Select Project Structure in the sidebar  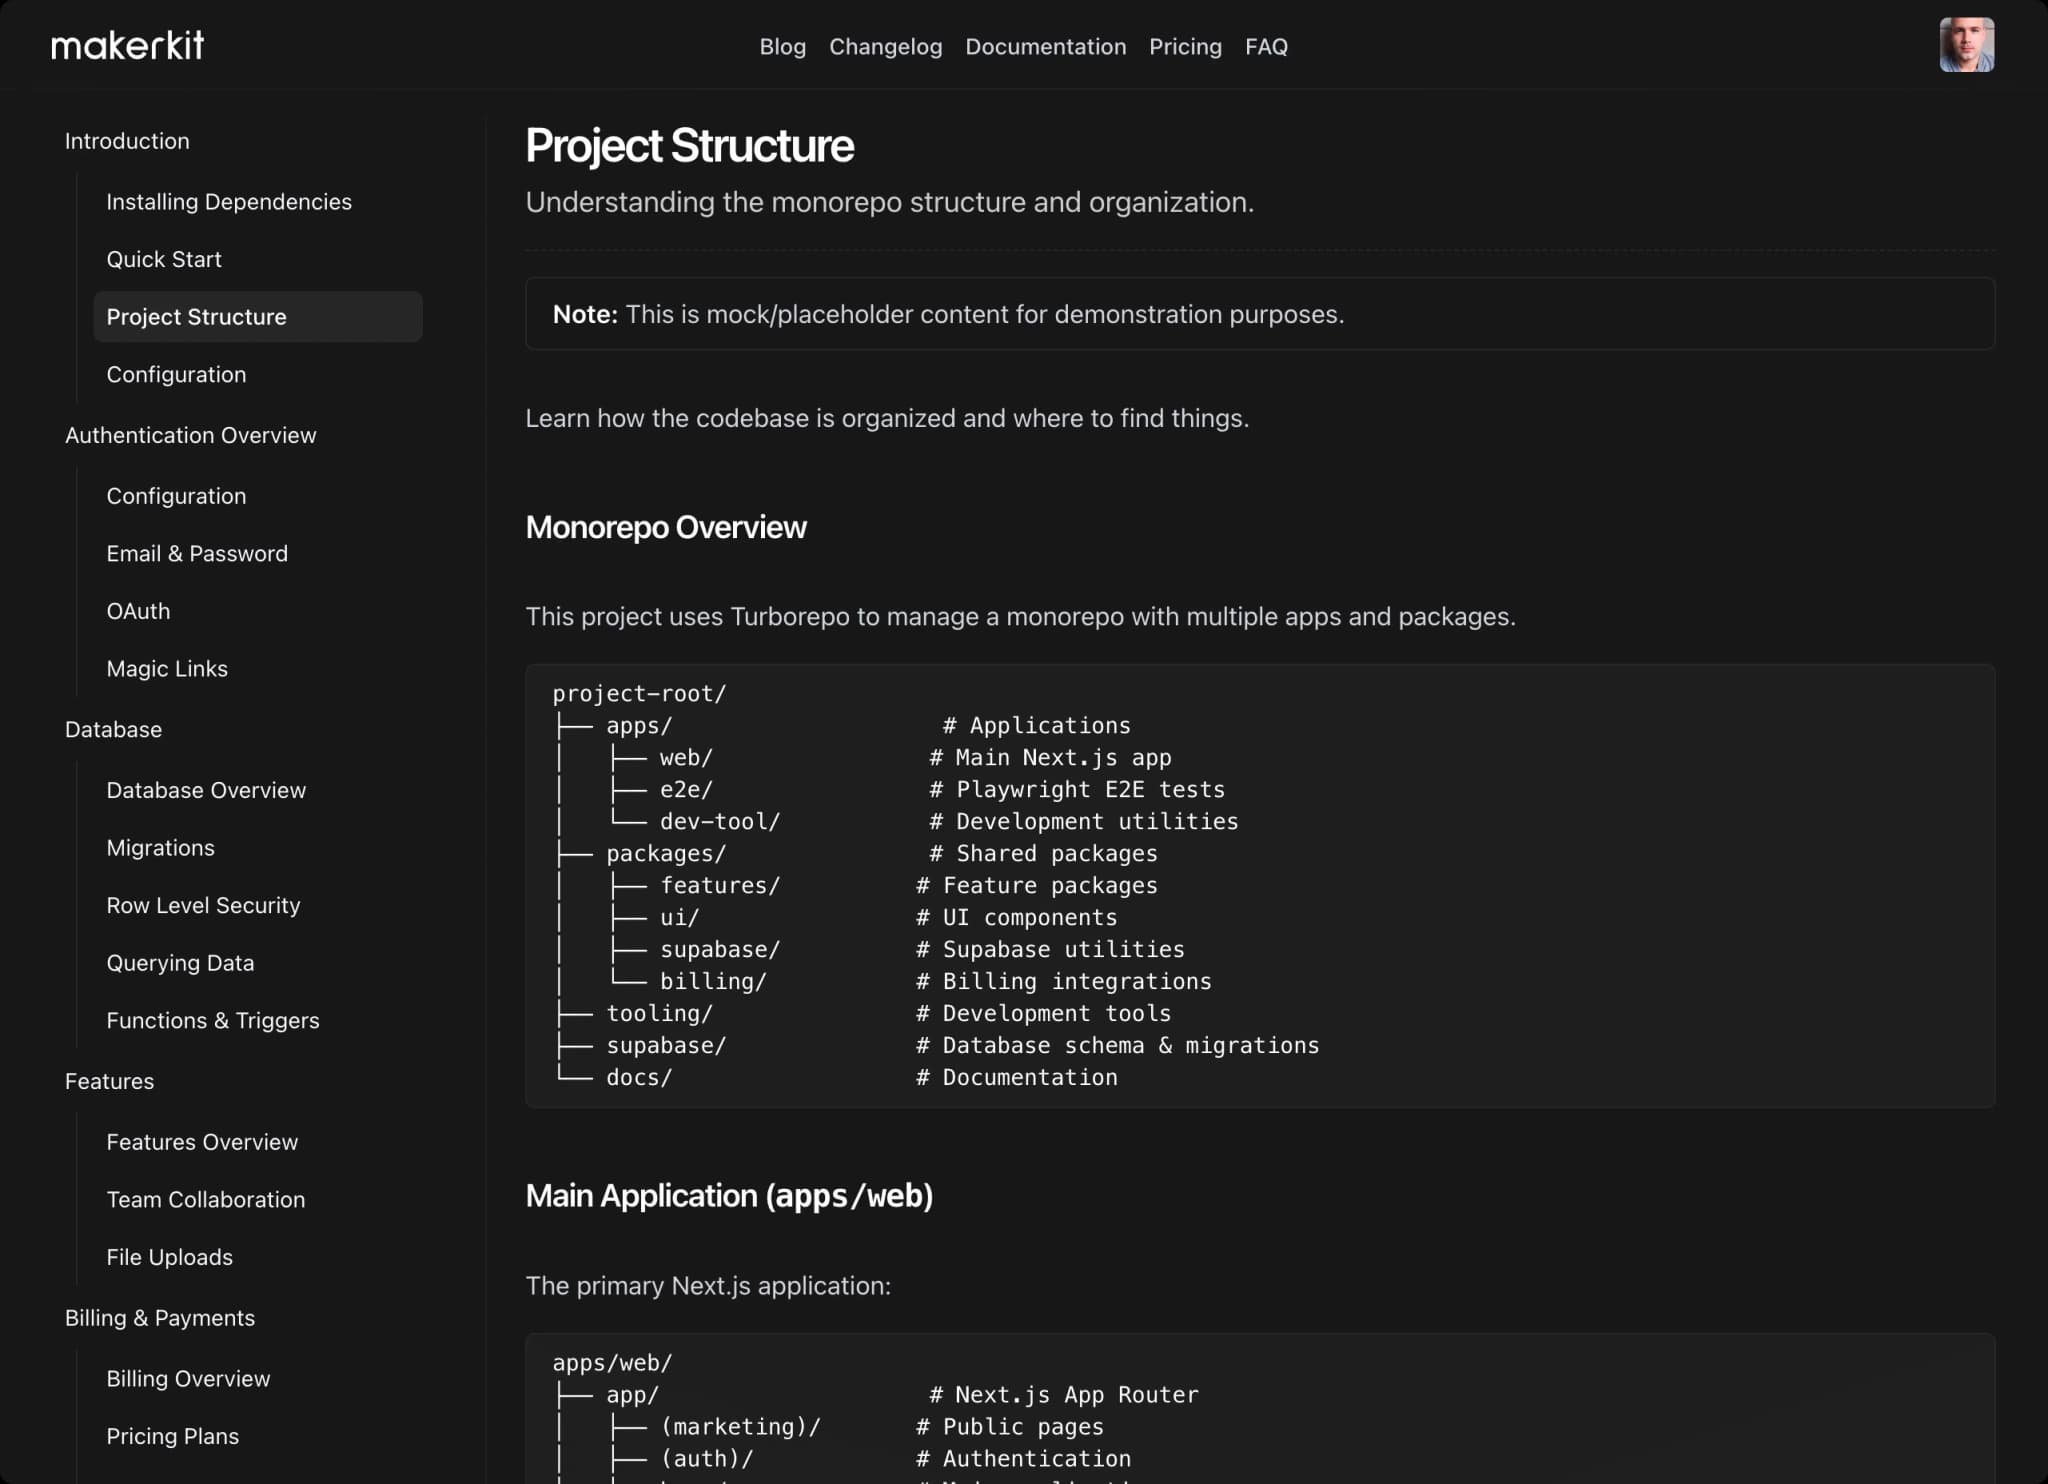pos(196,316)
